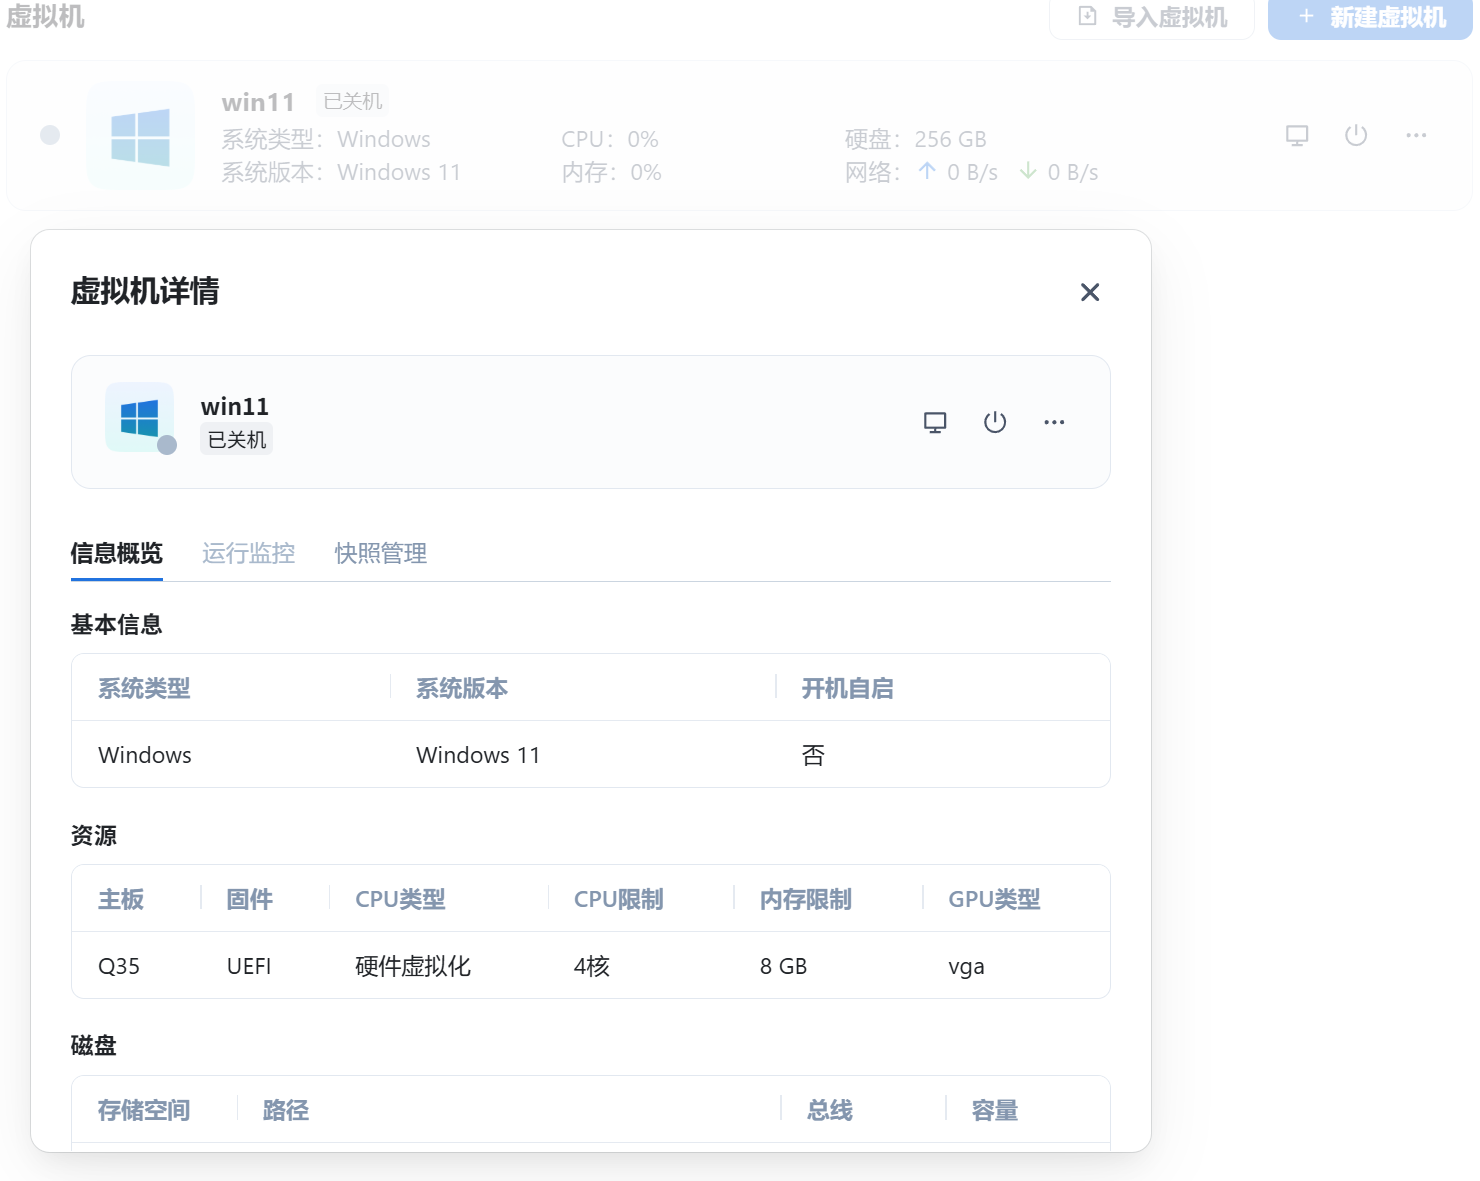Screen dimensions: 1480x1181
Task: Click Windows logo in the details dialog card
Action: coord(140,417)
